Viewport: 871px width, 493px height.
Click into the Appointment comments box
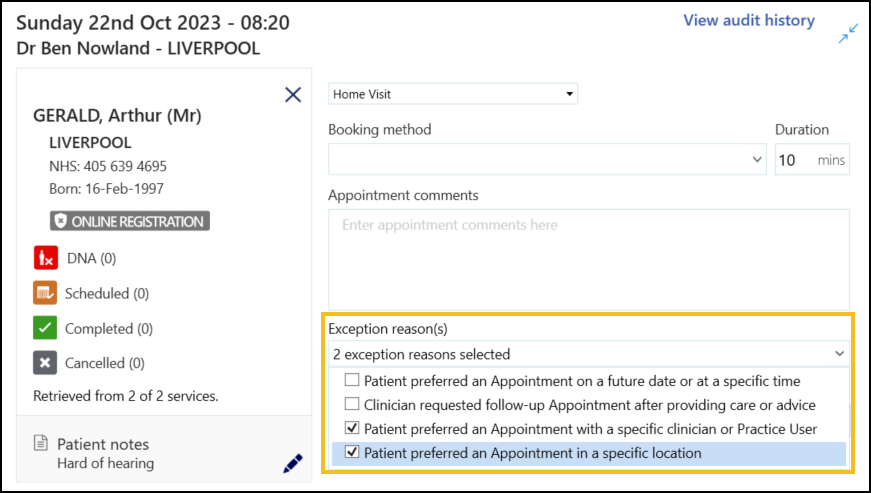[x=588, y=260]
